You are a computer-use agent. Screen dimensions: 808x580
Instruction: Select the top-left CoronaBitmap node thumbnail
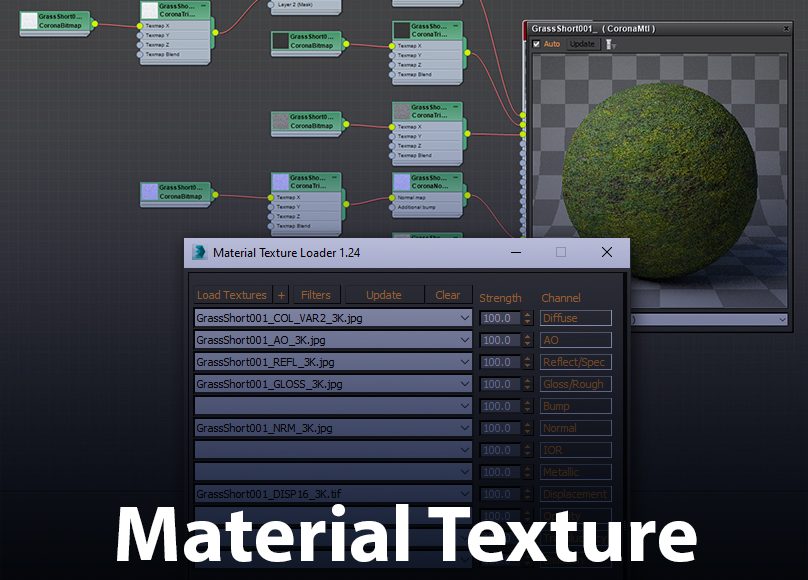(29, 20)
